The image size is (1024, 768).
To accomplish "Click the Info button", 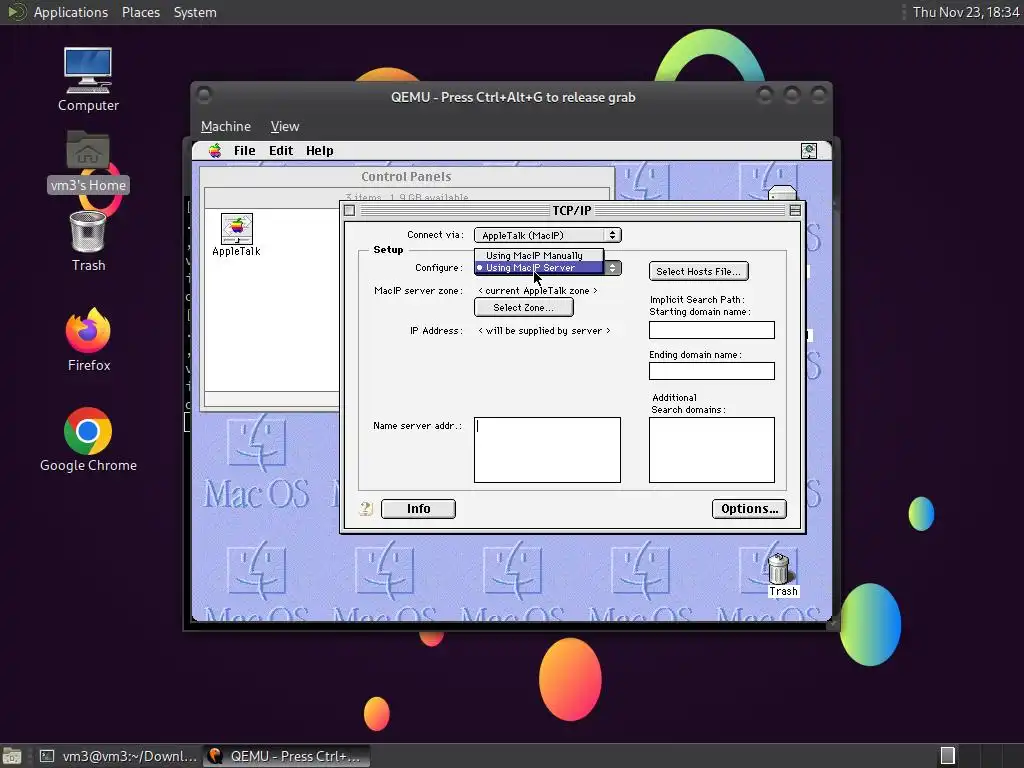I will coord(418,509).
